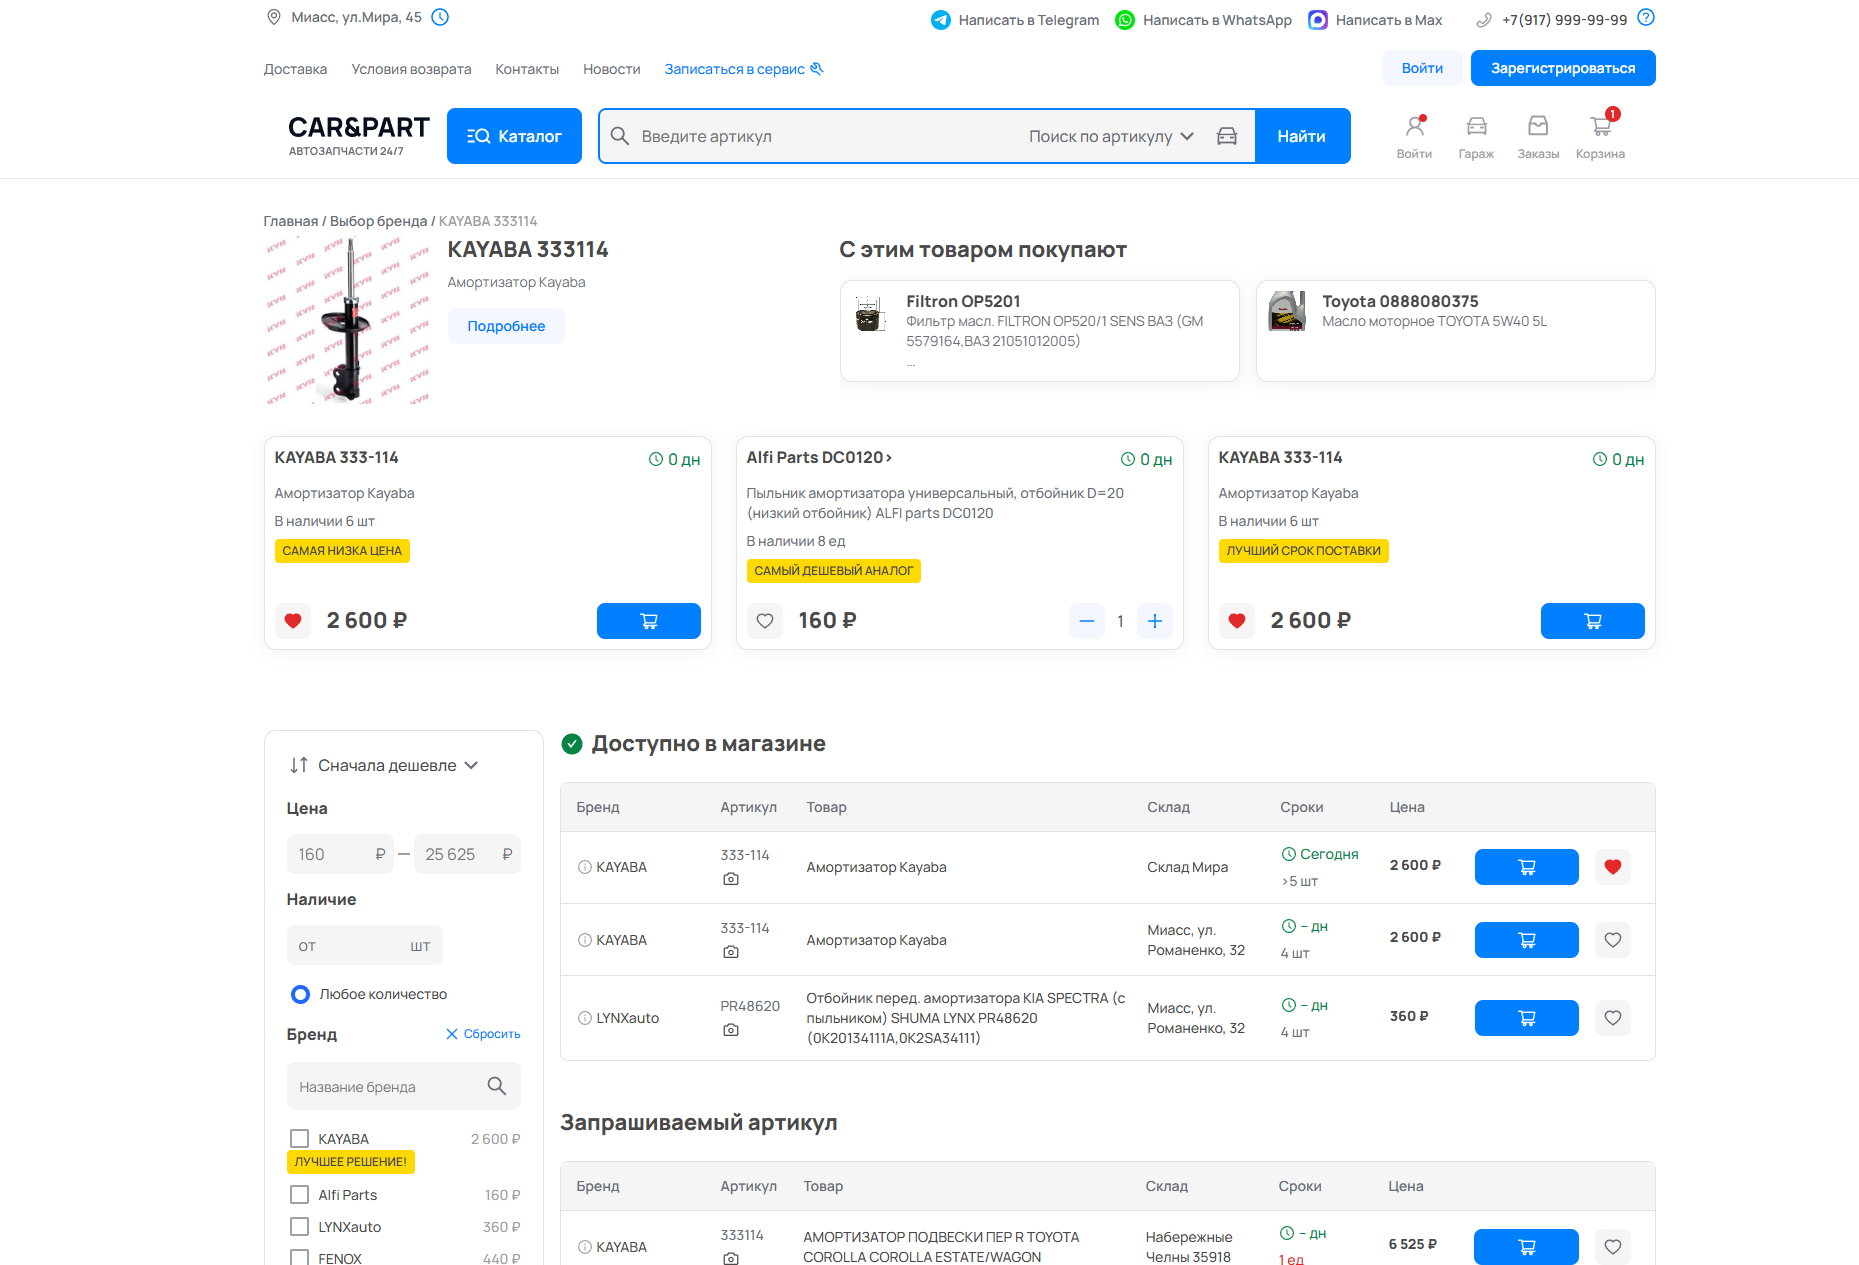Open the Telegram chat icon
This screenshot has height=1265, width=1859.
pyautogui.click(x=940, y=19)
